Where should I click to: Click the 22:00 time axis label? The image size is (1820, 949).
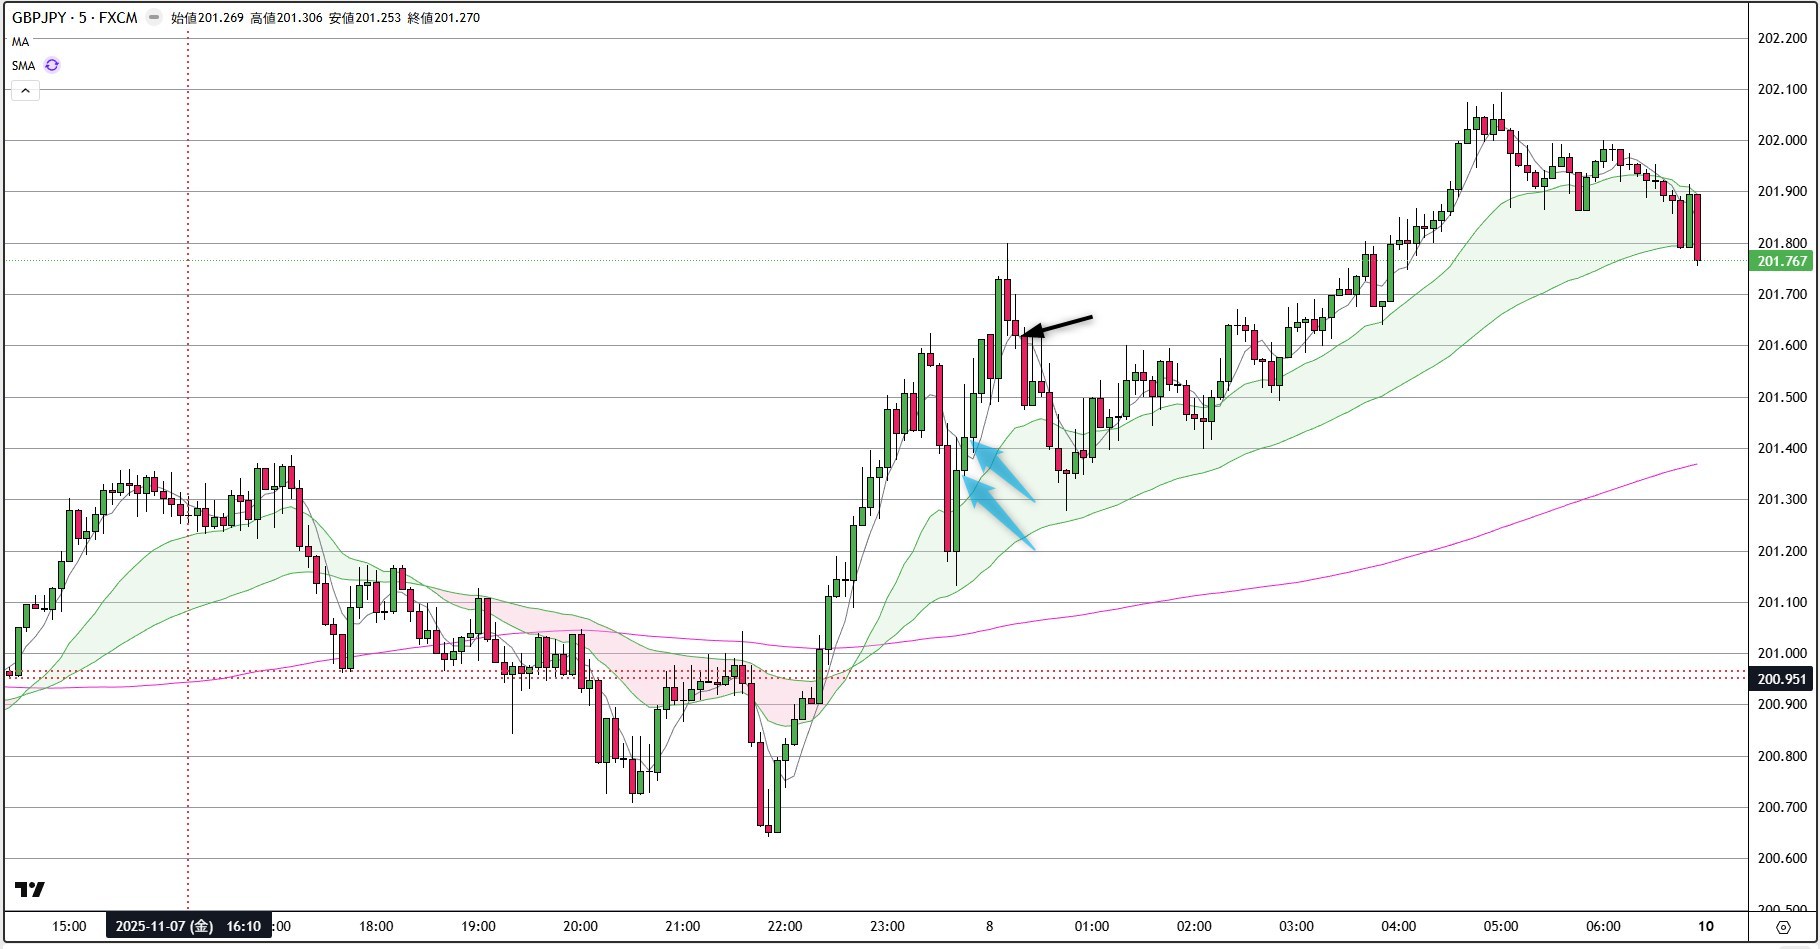pyautogui.click(x=784, y=926)
